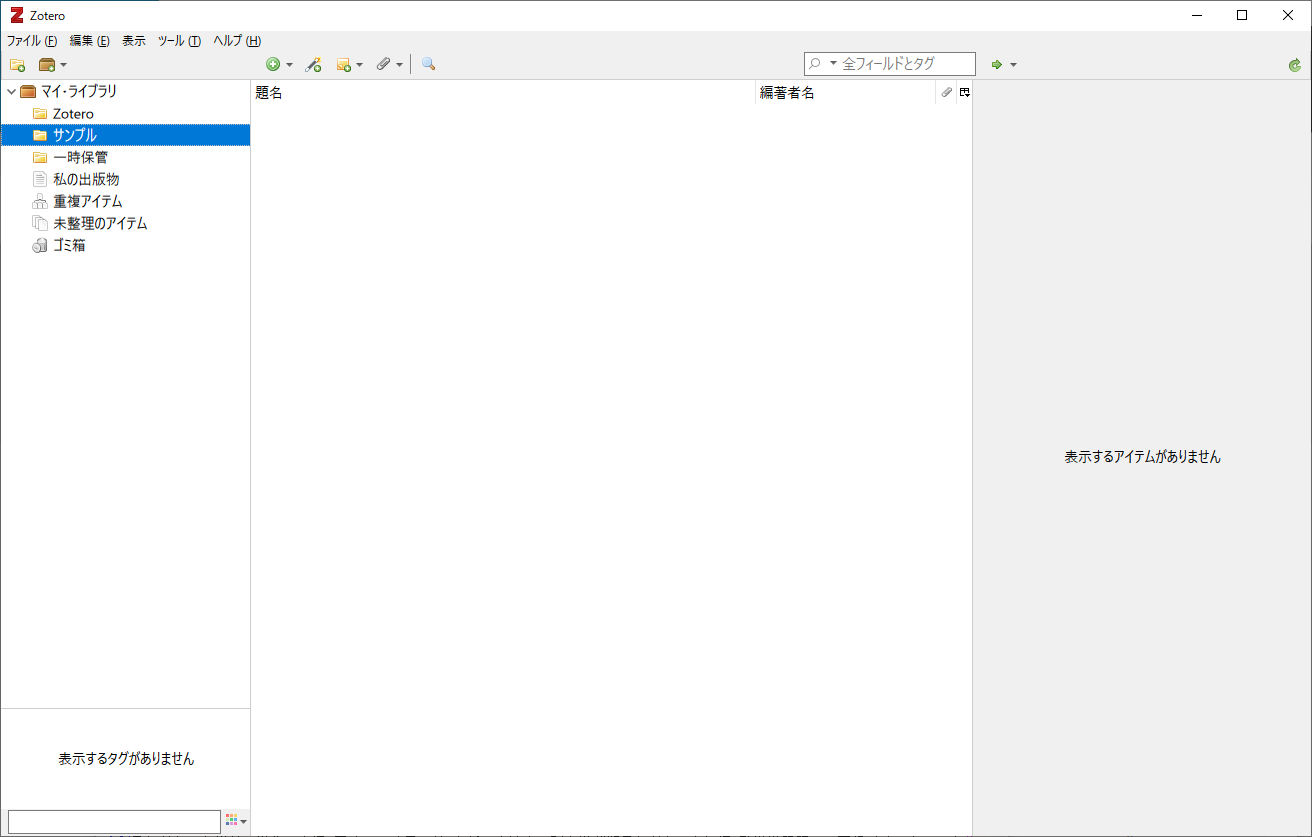Open the ファイル menu

pyautogui.click(x=32, y=41)
